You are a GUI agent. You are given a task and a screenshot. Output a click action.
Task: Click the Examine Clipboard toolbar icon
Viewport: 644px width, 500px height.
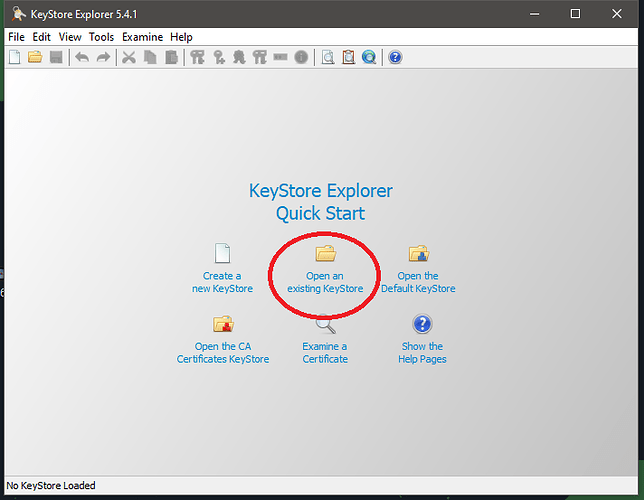pos(348,57)
